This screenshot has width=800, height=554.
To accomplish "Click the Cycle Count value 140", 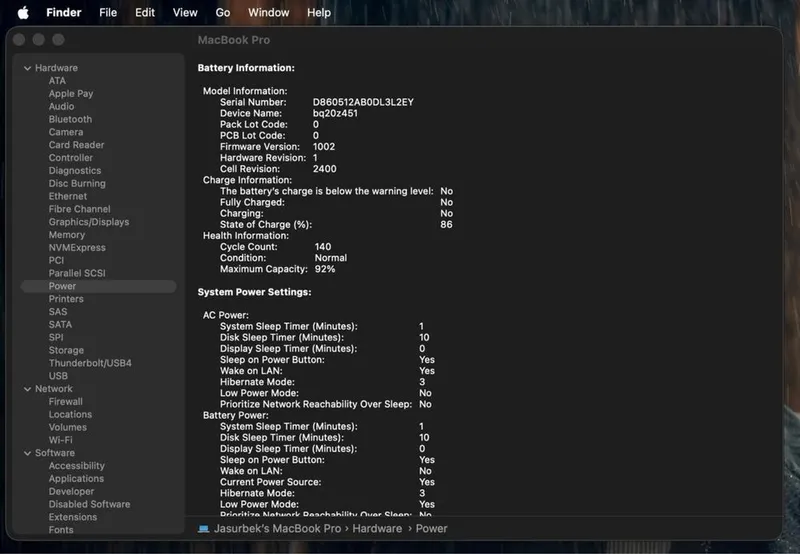I will pyautogui.click(x=323, y=247).
